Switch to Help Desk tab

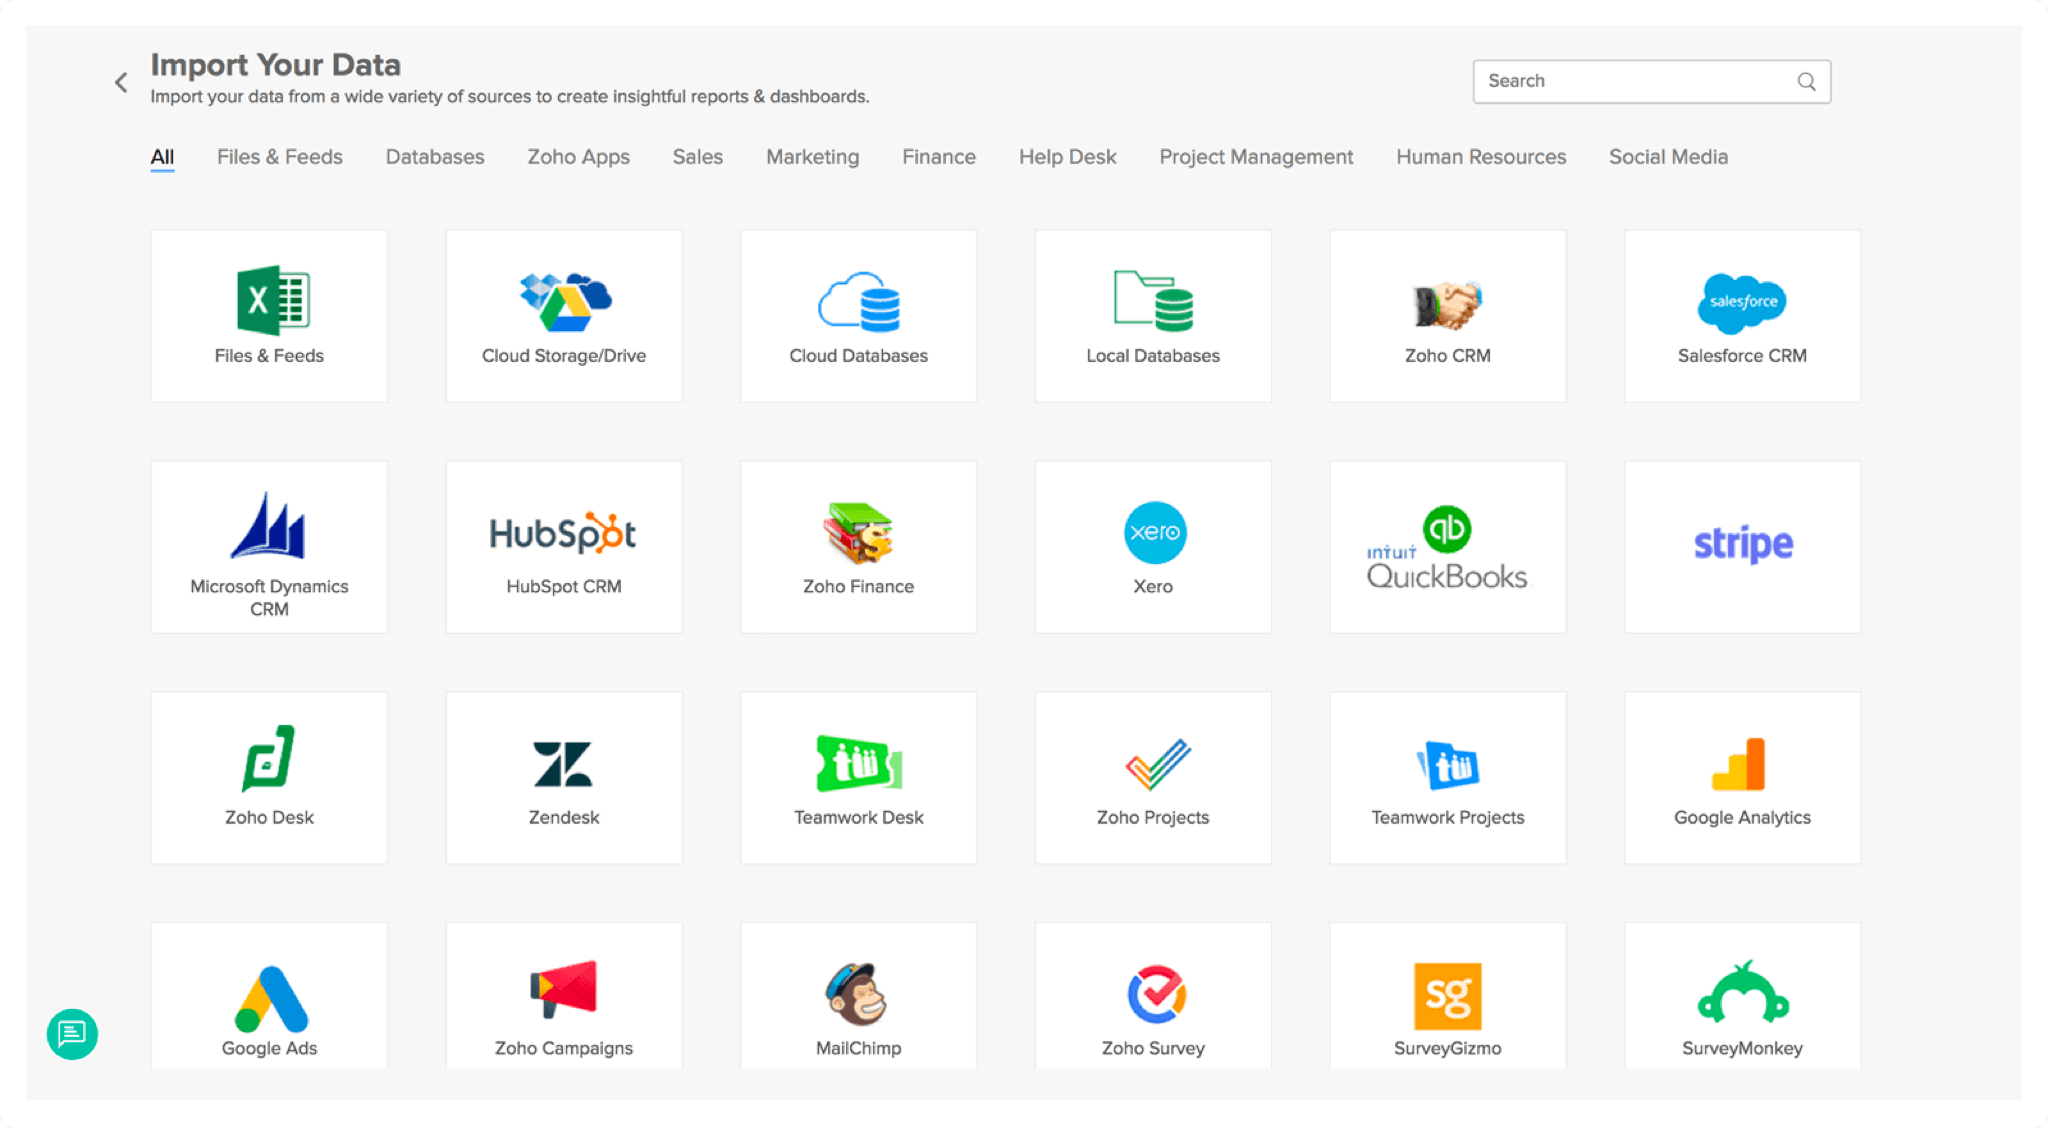tap(1068, 157)
